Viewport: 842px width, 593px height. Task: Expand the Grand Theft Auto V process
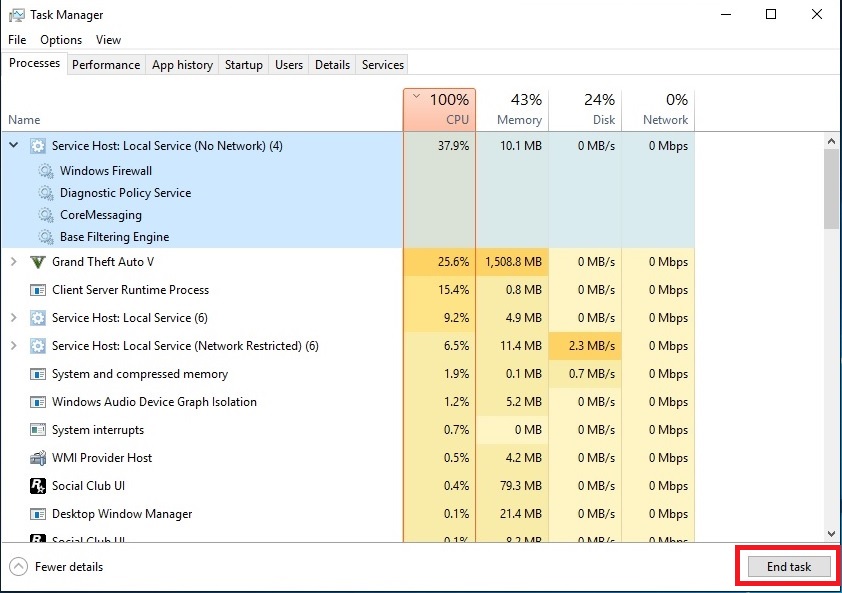(14, 262)
